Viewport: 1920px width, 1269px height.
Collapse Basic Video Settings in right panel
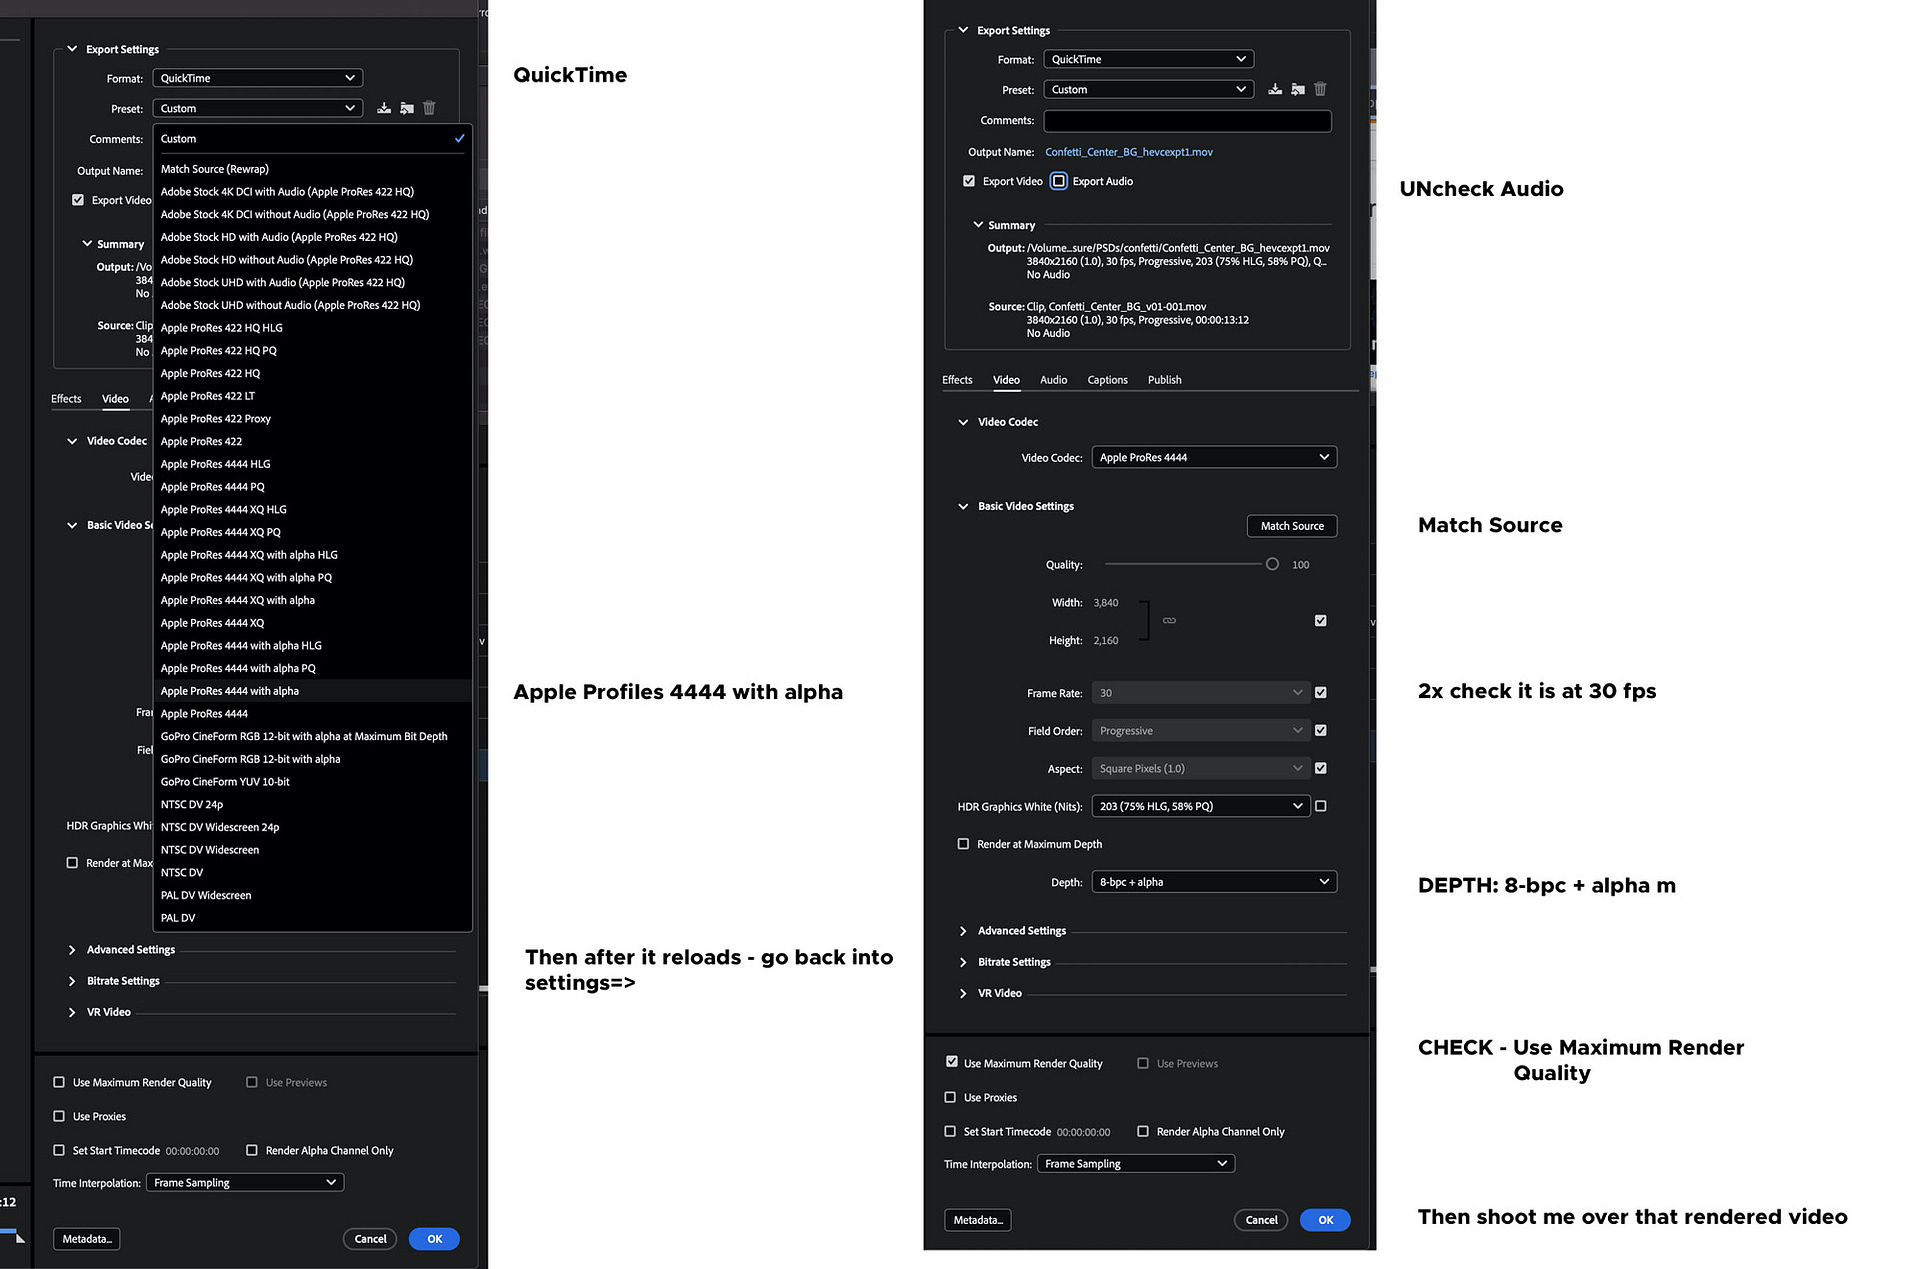pos(963,506)
